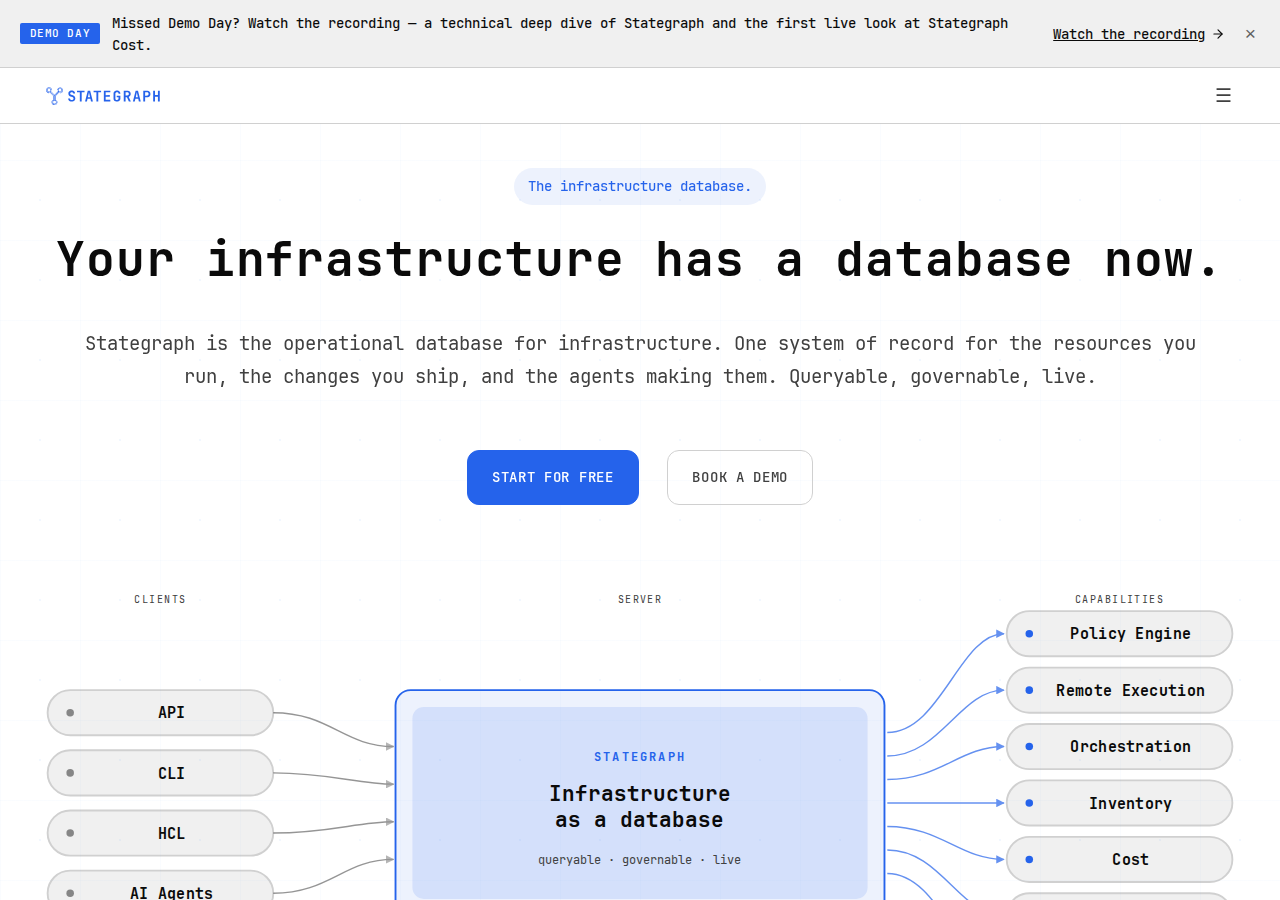1280x900 pixels.
Task: Open the hamburger navigation menu
Action: 1223,95
